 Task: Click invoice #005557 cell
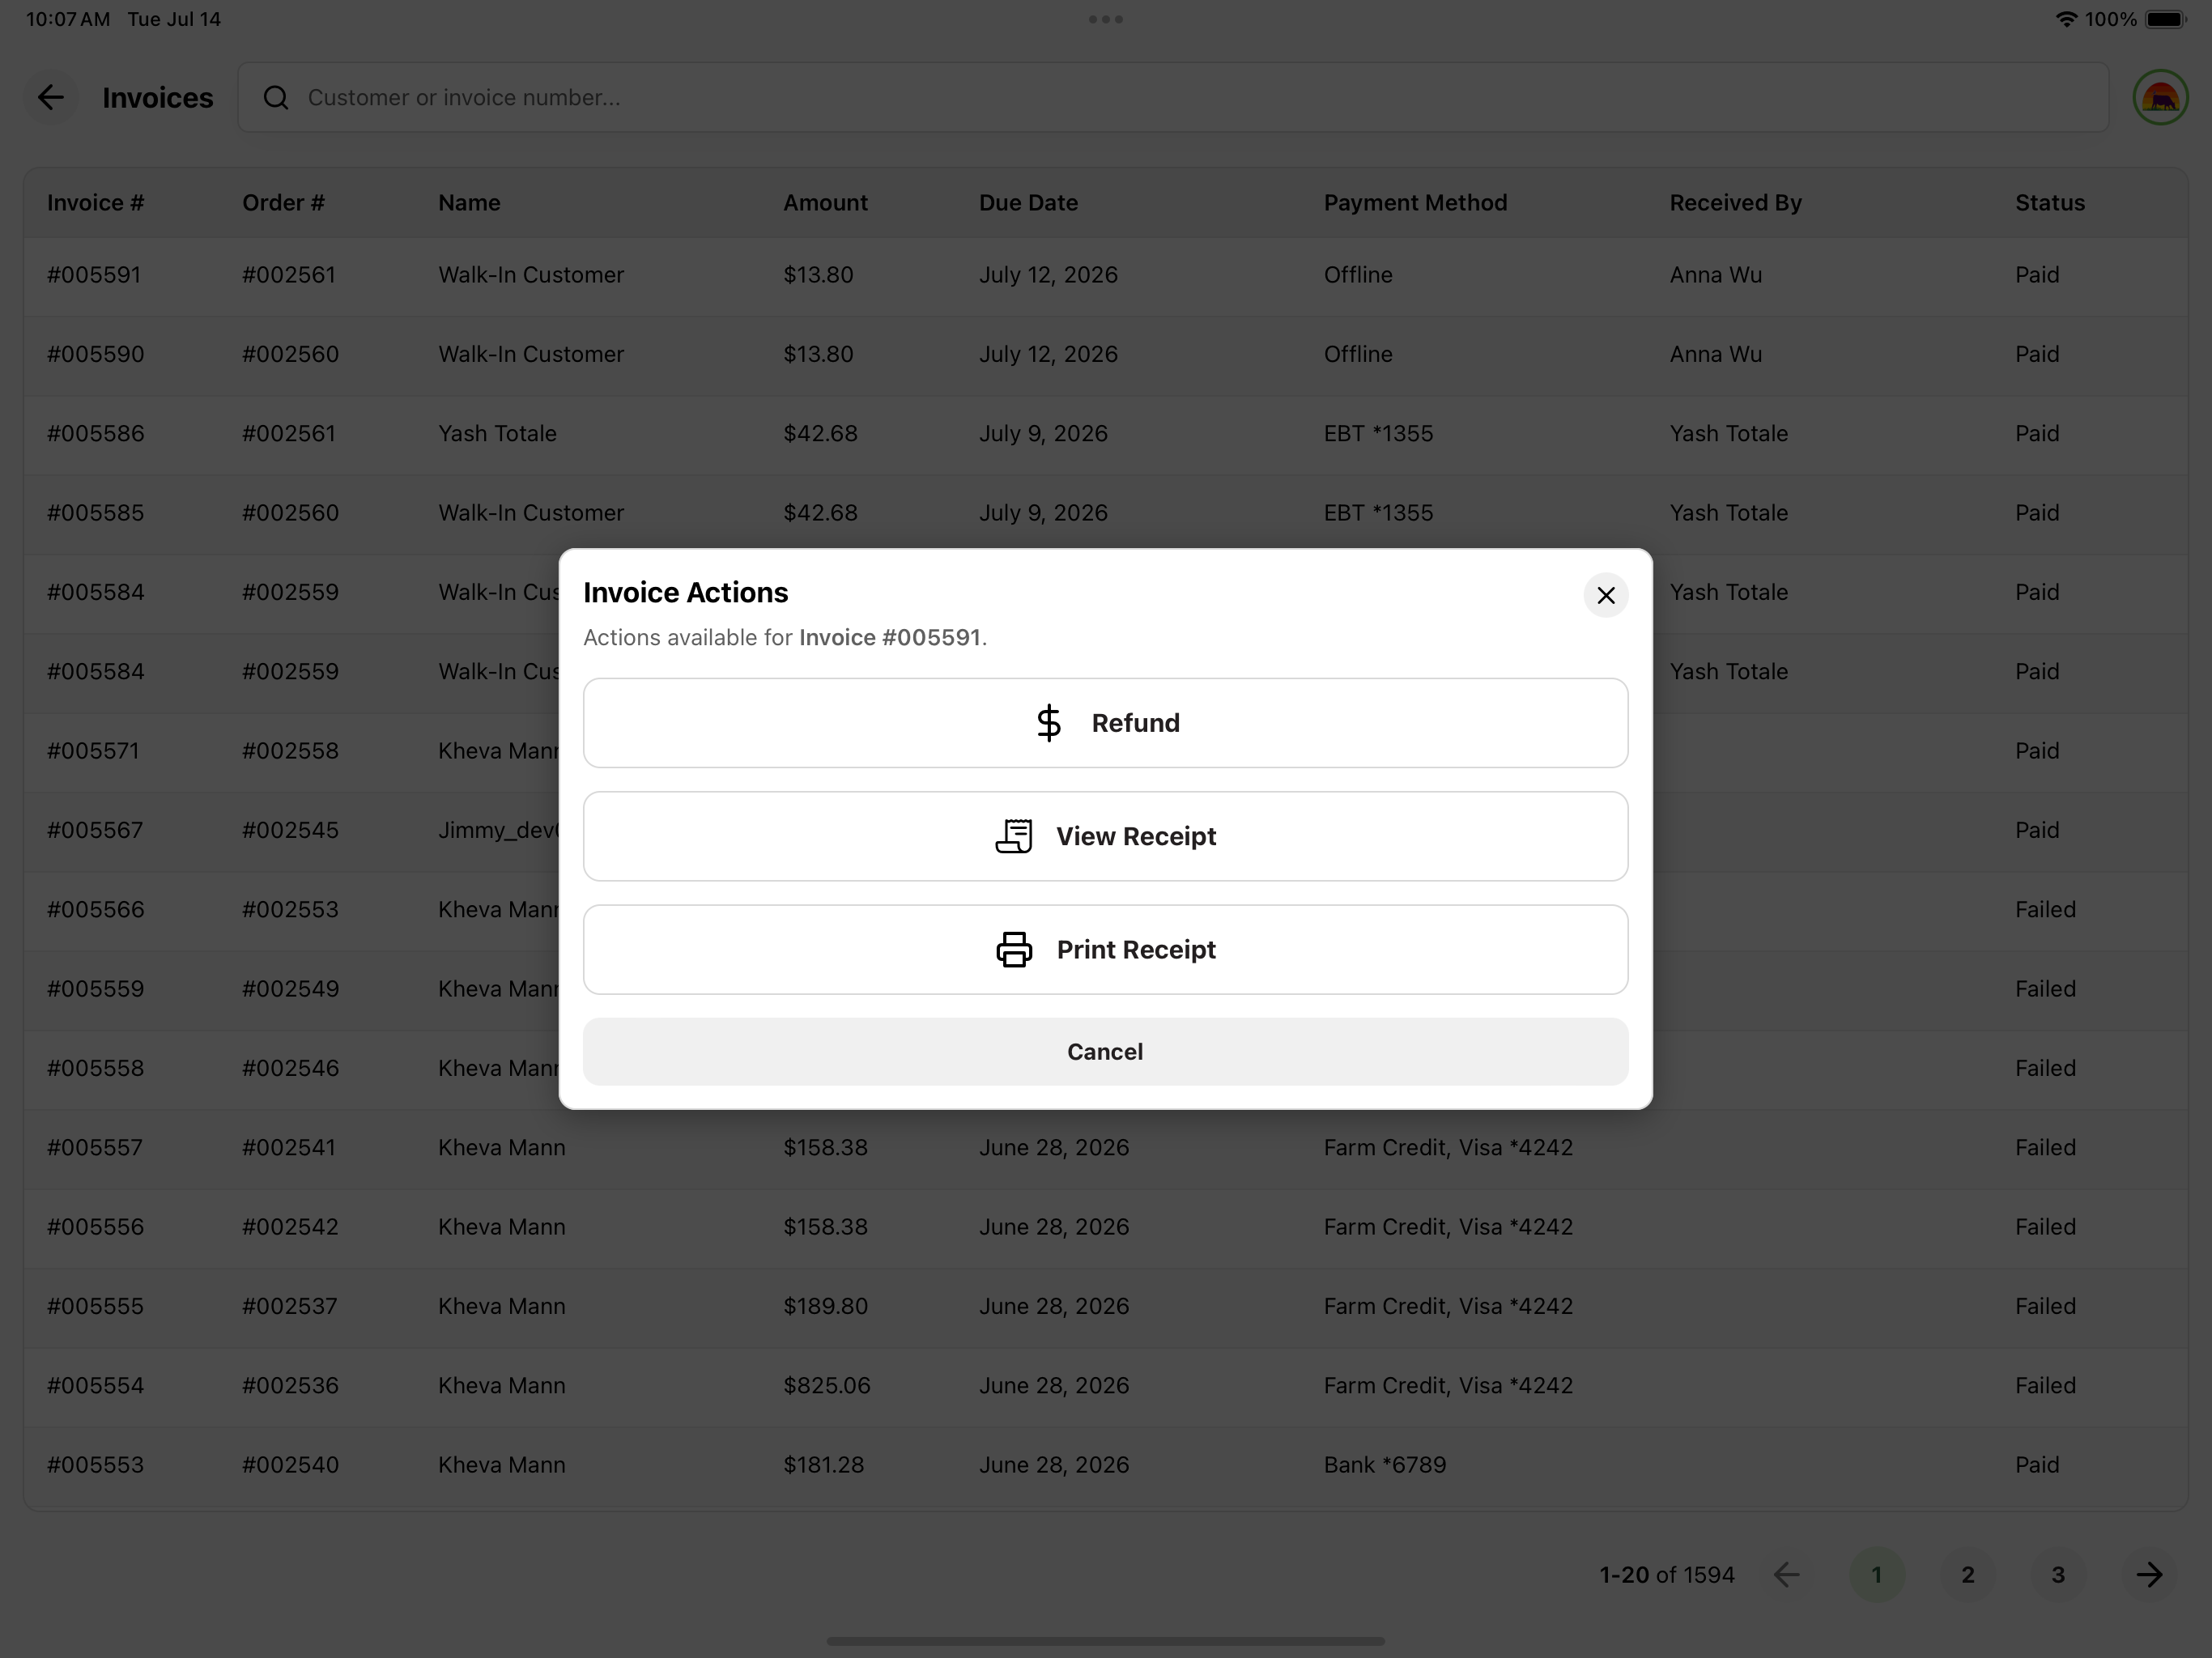point(95,1147)
